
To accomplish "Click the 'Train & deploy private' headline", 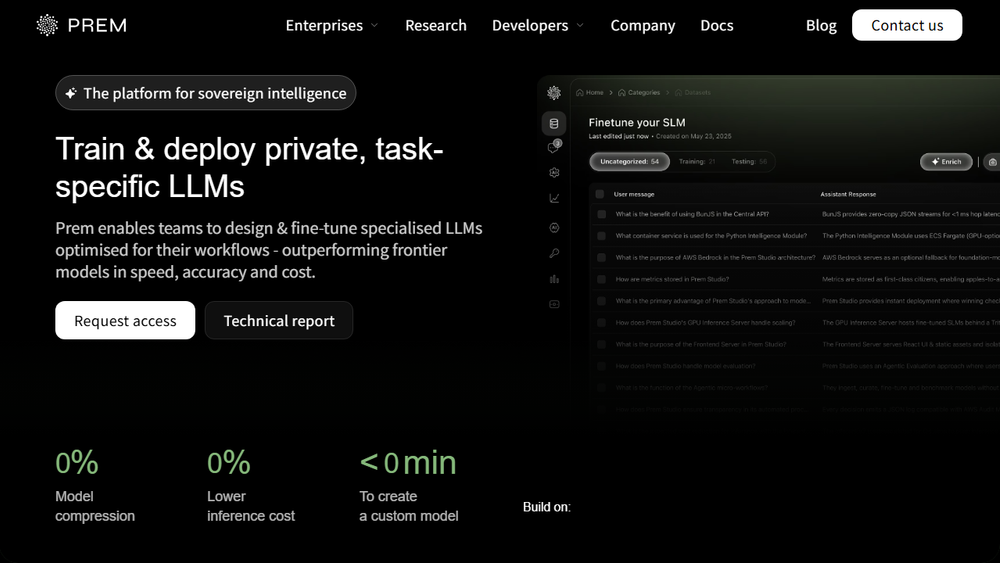I will 249,168.
